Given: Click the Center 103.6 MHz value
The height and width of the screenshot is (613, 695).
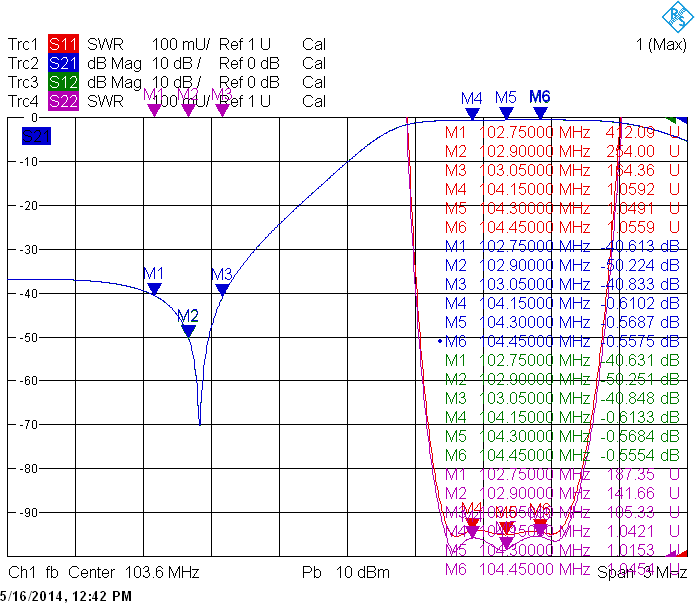Looking at the screenshot, I should [134, 573].
